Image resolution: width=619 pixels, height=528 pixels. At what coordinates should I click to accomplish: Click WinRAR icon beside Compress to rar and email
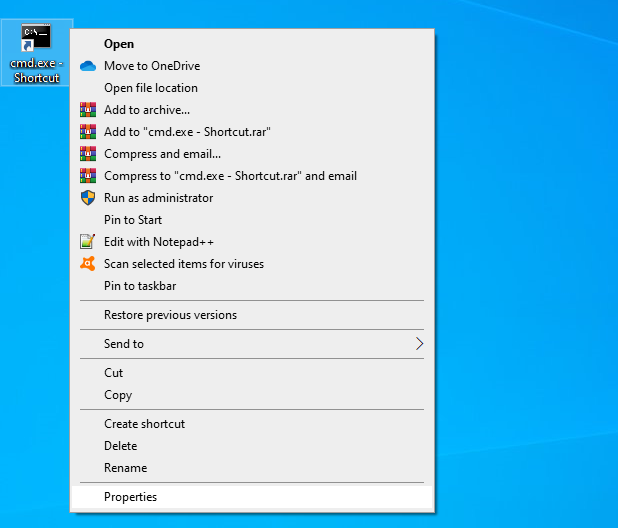click(x=88, y=176)
